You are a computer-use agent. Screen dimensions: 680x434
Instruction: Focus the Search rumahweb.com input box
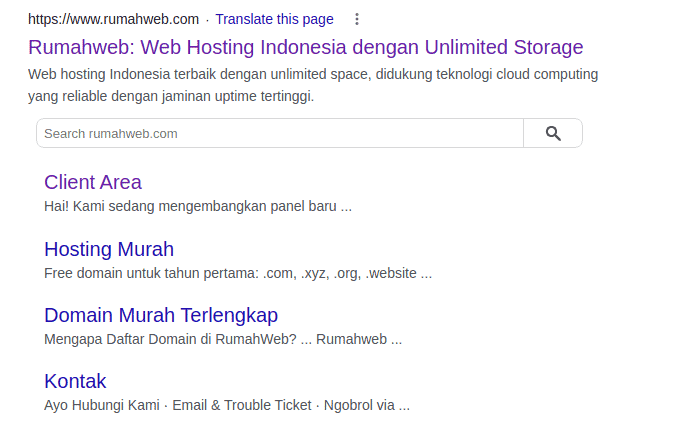coord(280,134)
